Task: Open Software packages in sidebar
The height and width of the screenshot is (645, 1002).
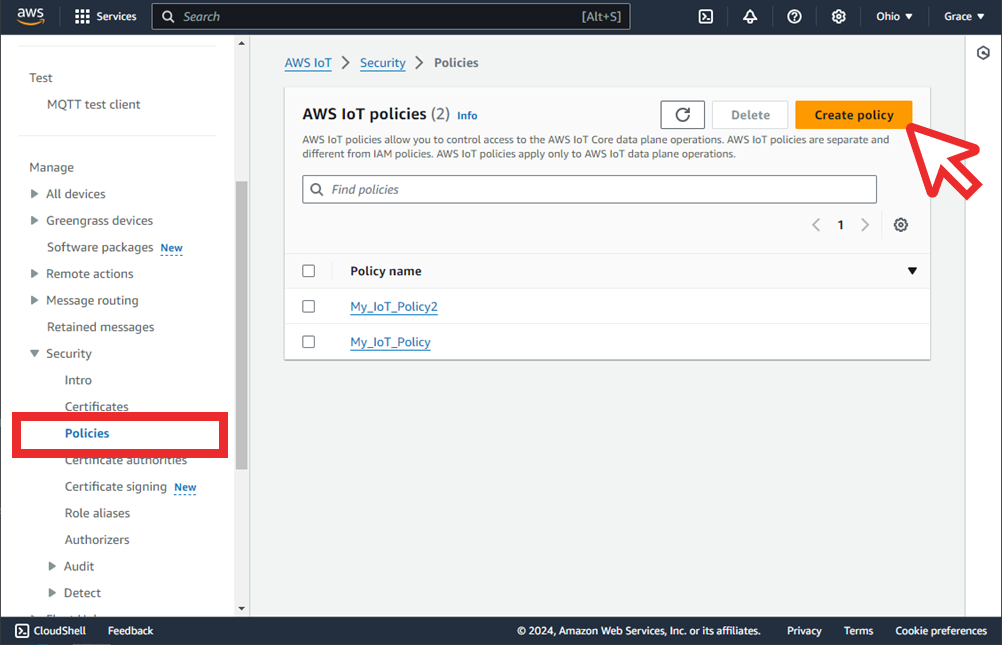Action: 100,247
